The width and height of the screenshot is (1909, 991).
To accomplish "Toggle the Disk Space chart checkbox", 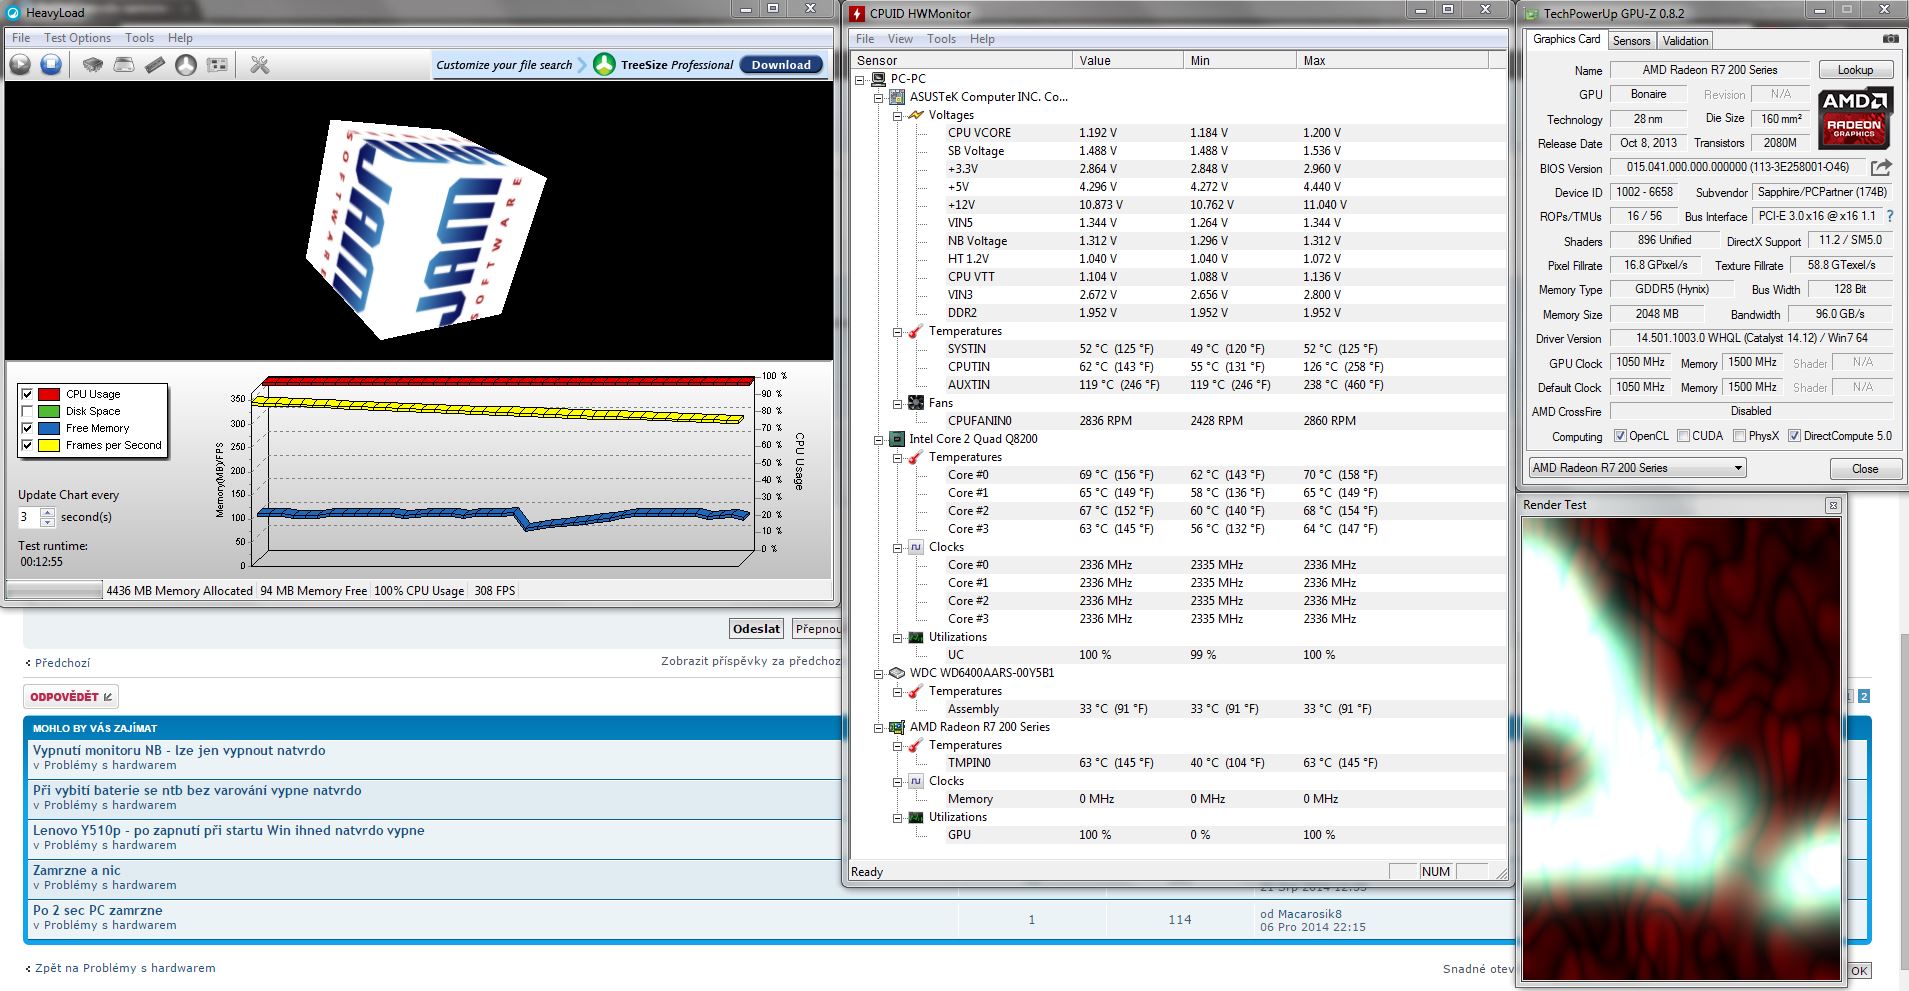I will [x=27, y=411].
